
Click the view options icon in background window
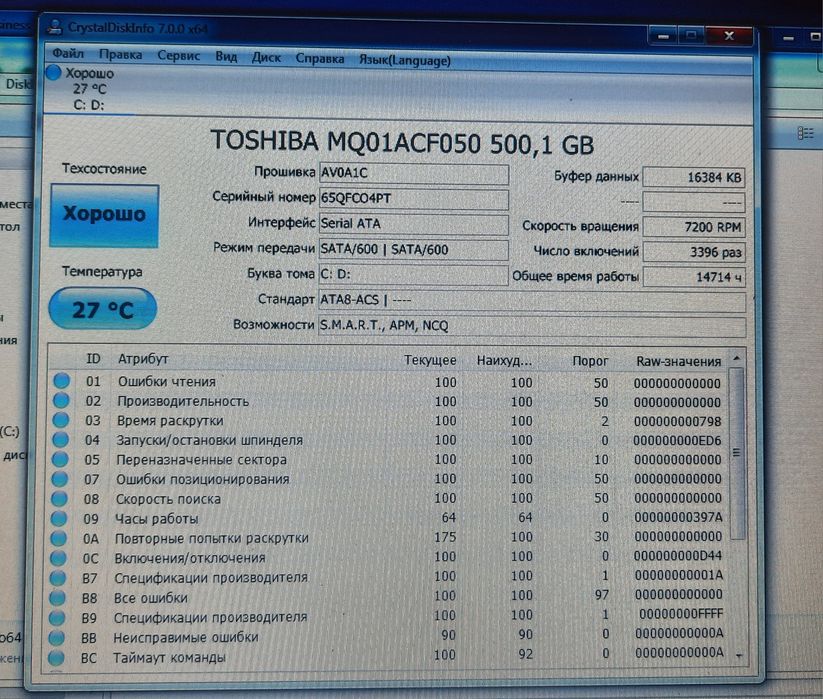805,133
